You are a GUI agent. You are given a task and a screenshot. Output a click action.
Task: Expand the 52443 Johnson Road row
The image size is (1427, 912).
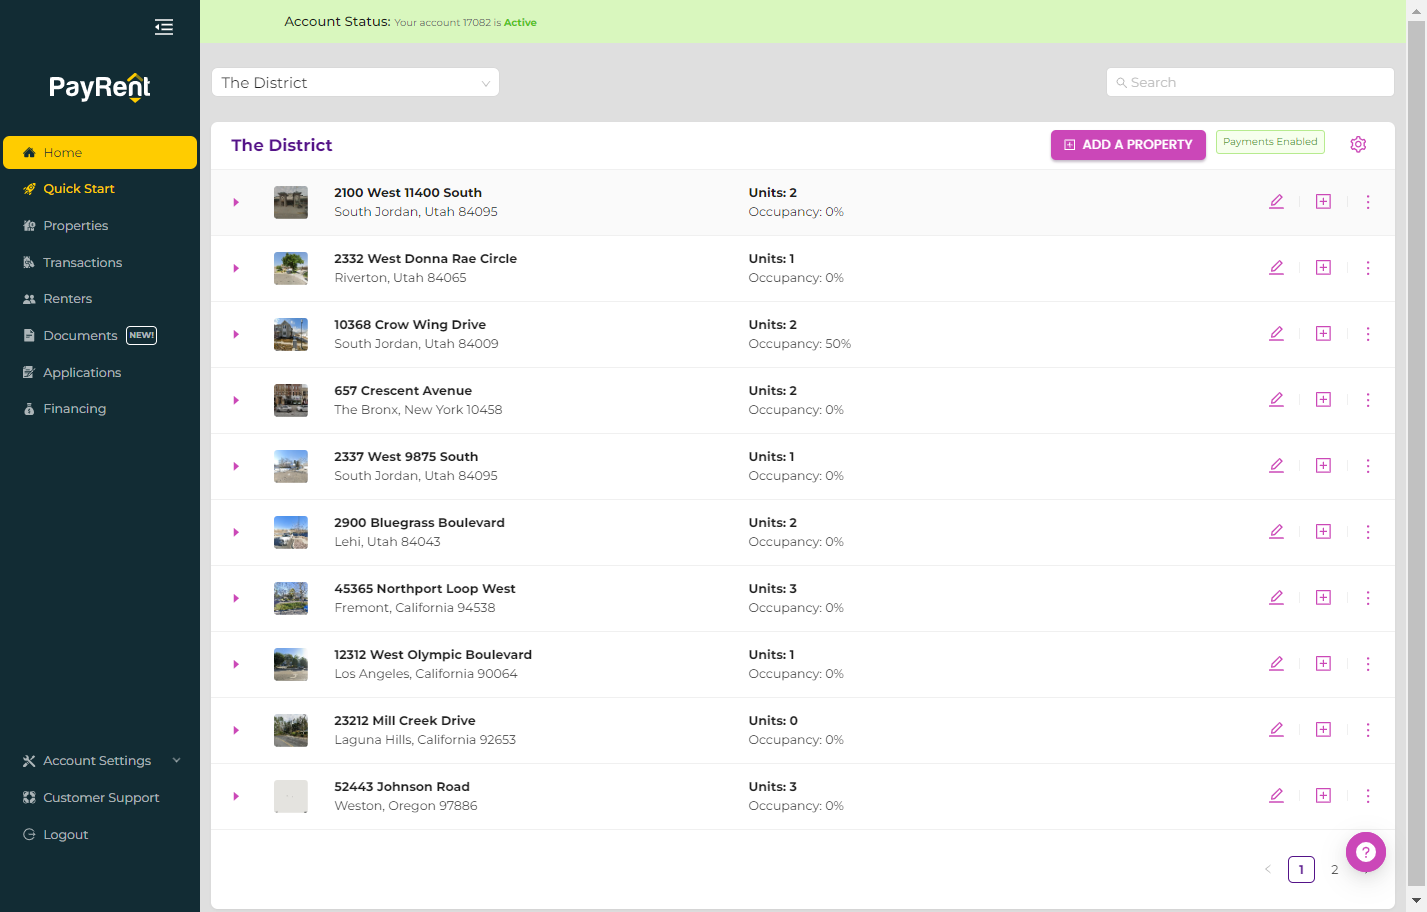click(x=236, y=796)
